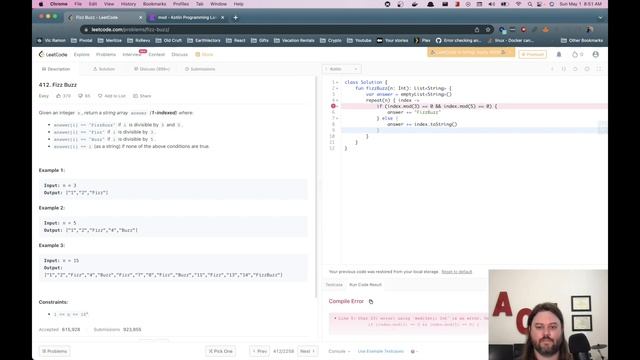
Task: Select the Testcase tab
Action: point(334,285)
